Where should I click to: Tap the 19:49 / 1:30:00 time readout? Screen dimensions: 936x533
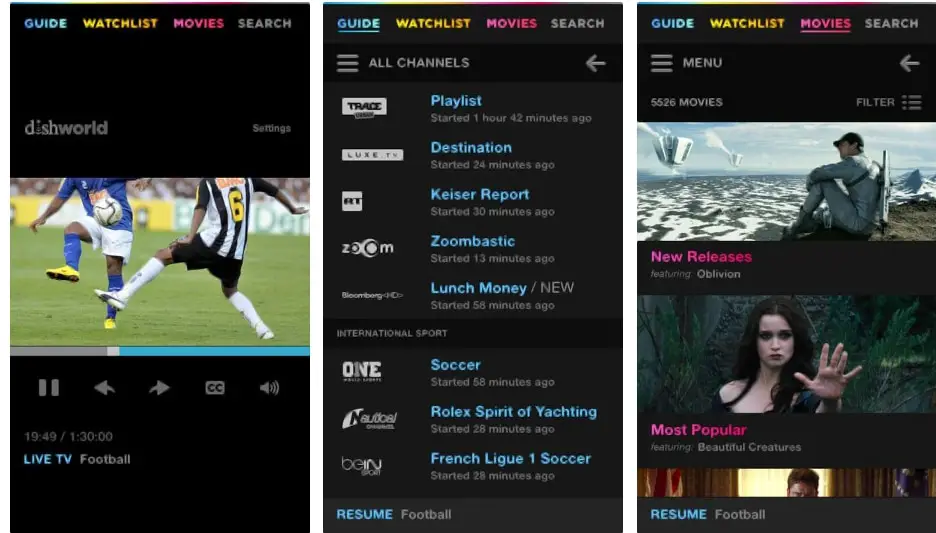(68, 436)
